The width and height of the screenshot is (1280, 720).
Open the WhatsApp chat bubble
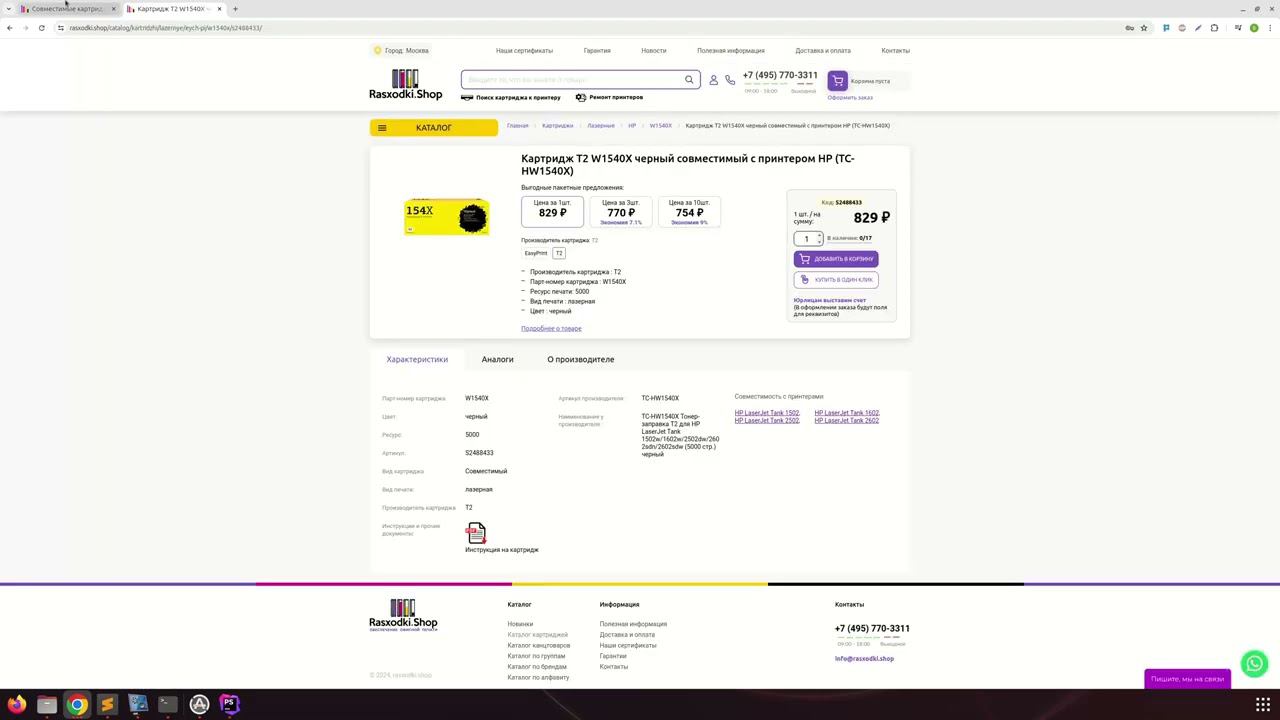tap(1254, 663)
